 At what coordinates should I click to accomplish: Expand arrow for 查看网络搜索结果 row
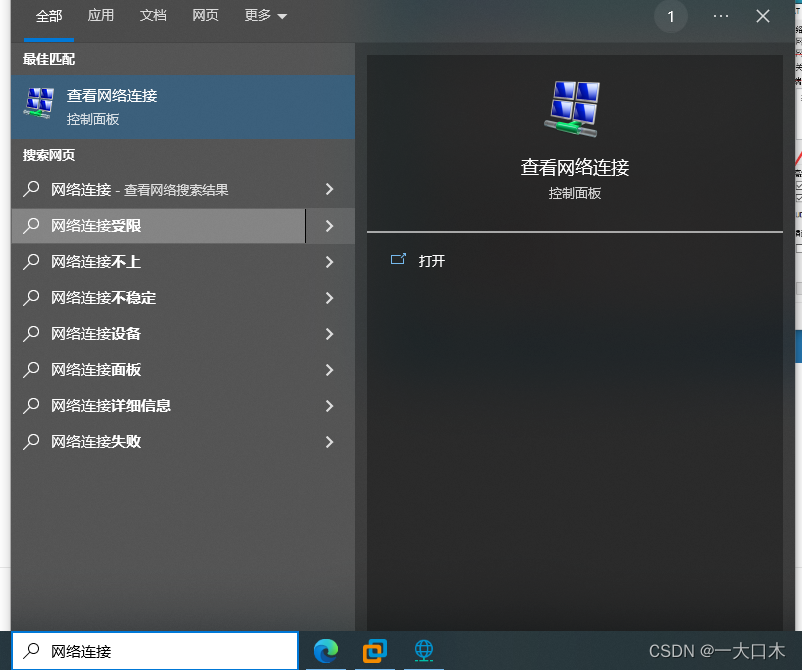tap(329, 190)
